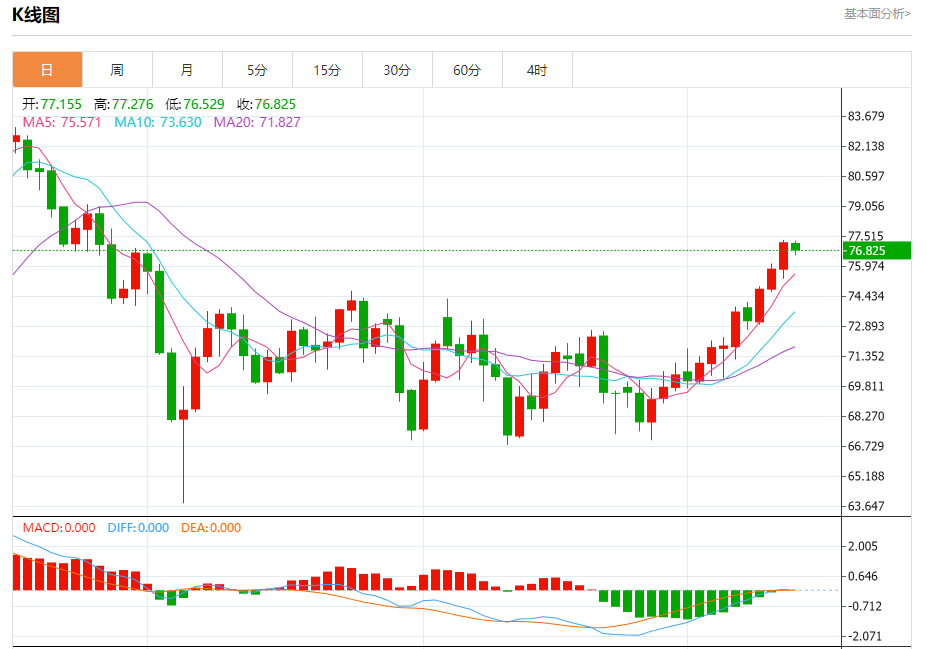Open the 60分 interval tab
This screenshot has width=927, height=649.
[x=467, y=70]
